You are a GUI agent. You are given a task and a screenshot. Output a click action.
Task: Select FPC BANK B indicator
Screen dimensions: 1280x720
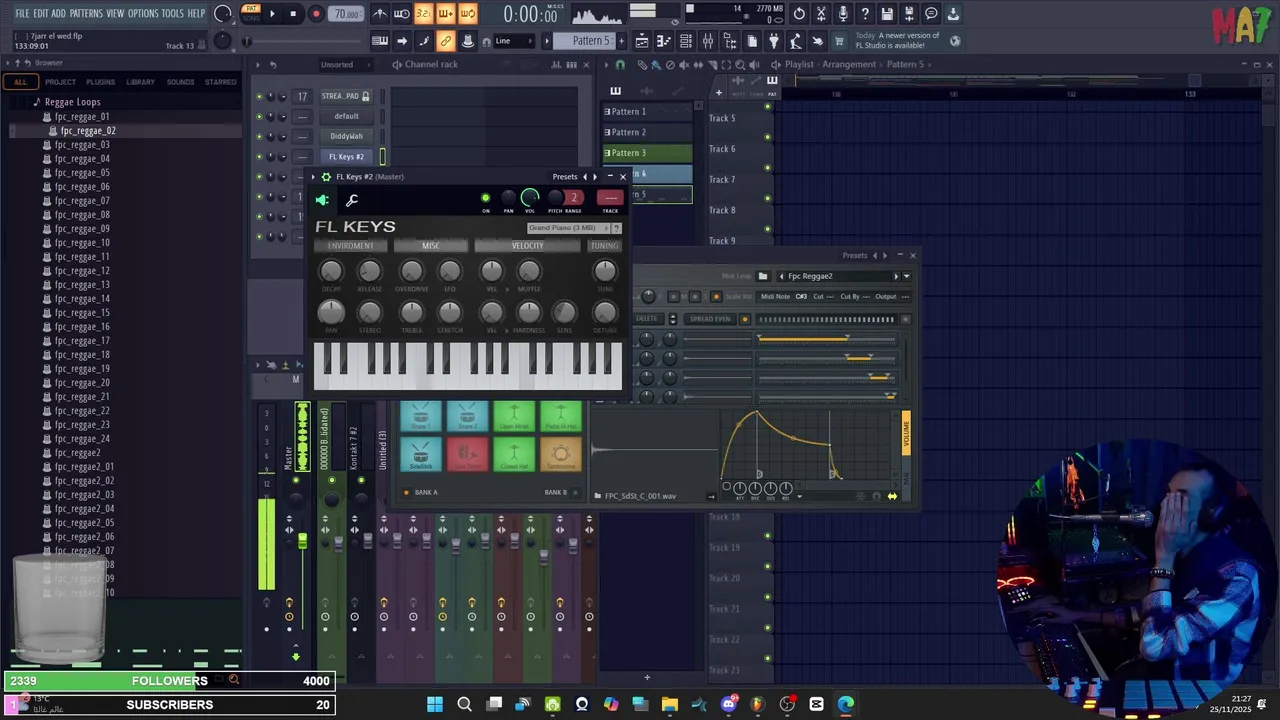[x=574, y=492]
